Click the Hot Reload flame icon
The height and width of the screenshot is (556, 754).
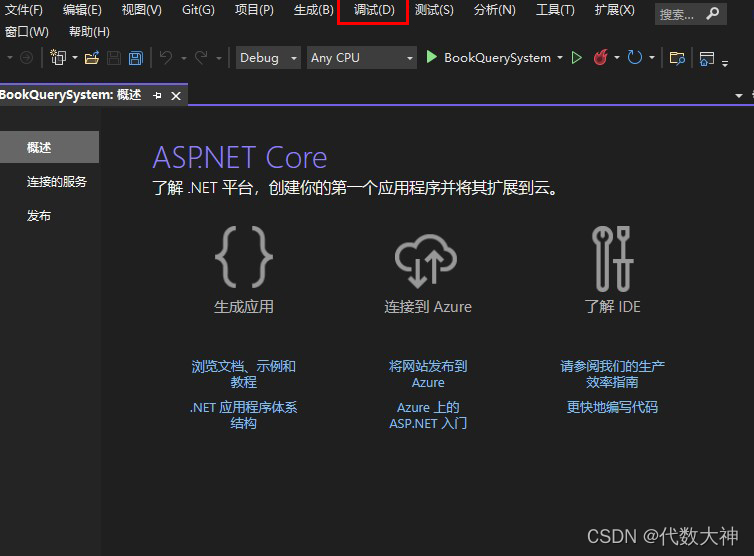pyautogui.click(x=601, y=57)
